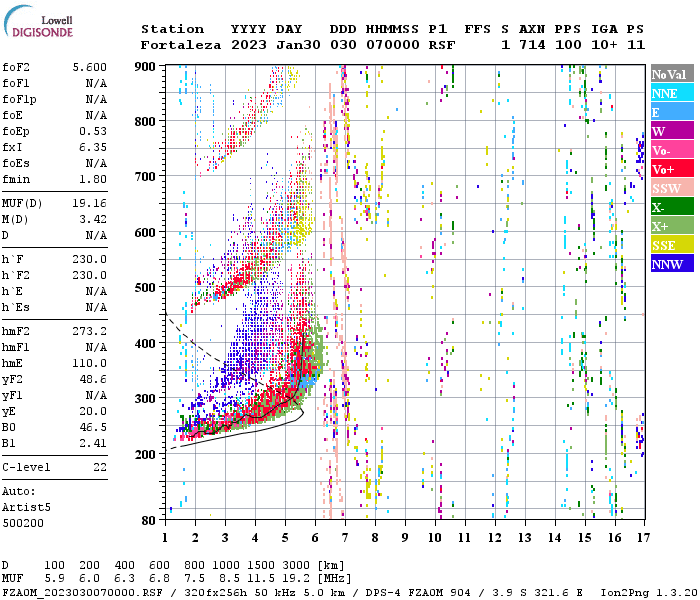Click the h`F value 230.0
Image resolution: width=700 pixels, height=600 pixels.
point(90,259)
